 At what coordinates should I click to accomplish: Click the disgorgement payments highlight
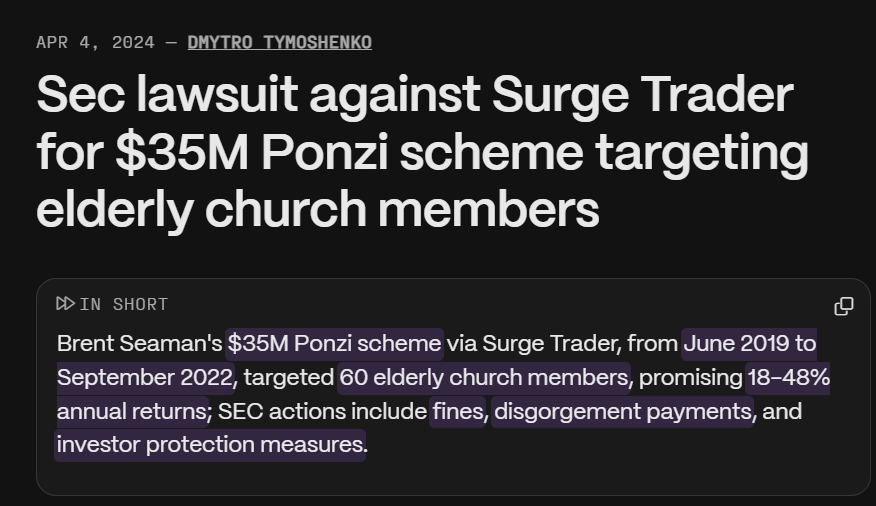pyautogui.click(x=622, y=412)
